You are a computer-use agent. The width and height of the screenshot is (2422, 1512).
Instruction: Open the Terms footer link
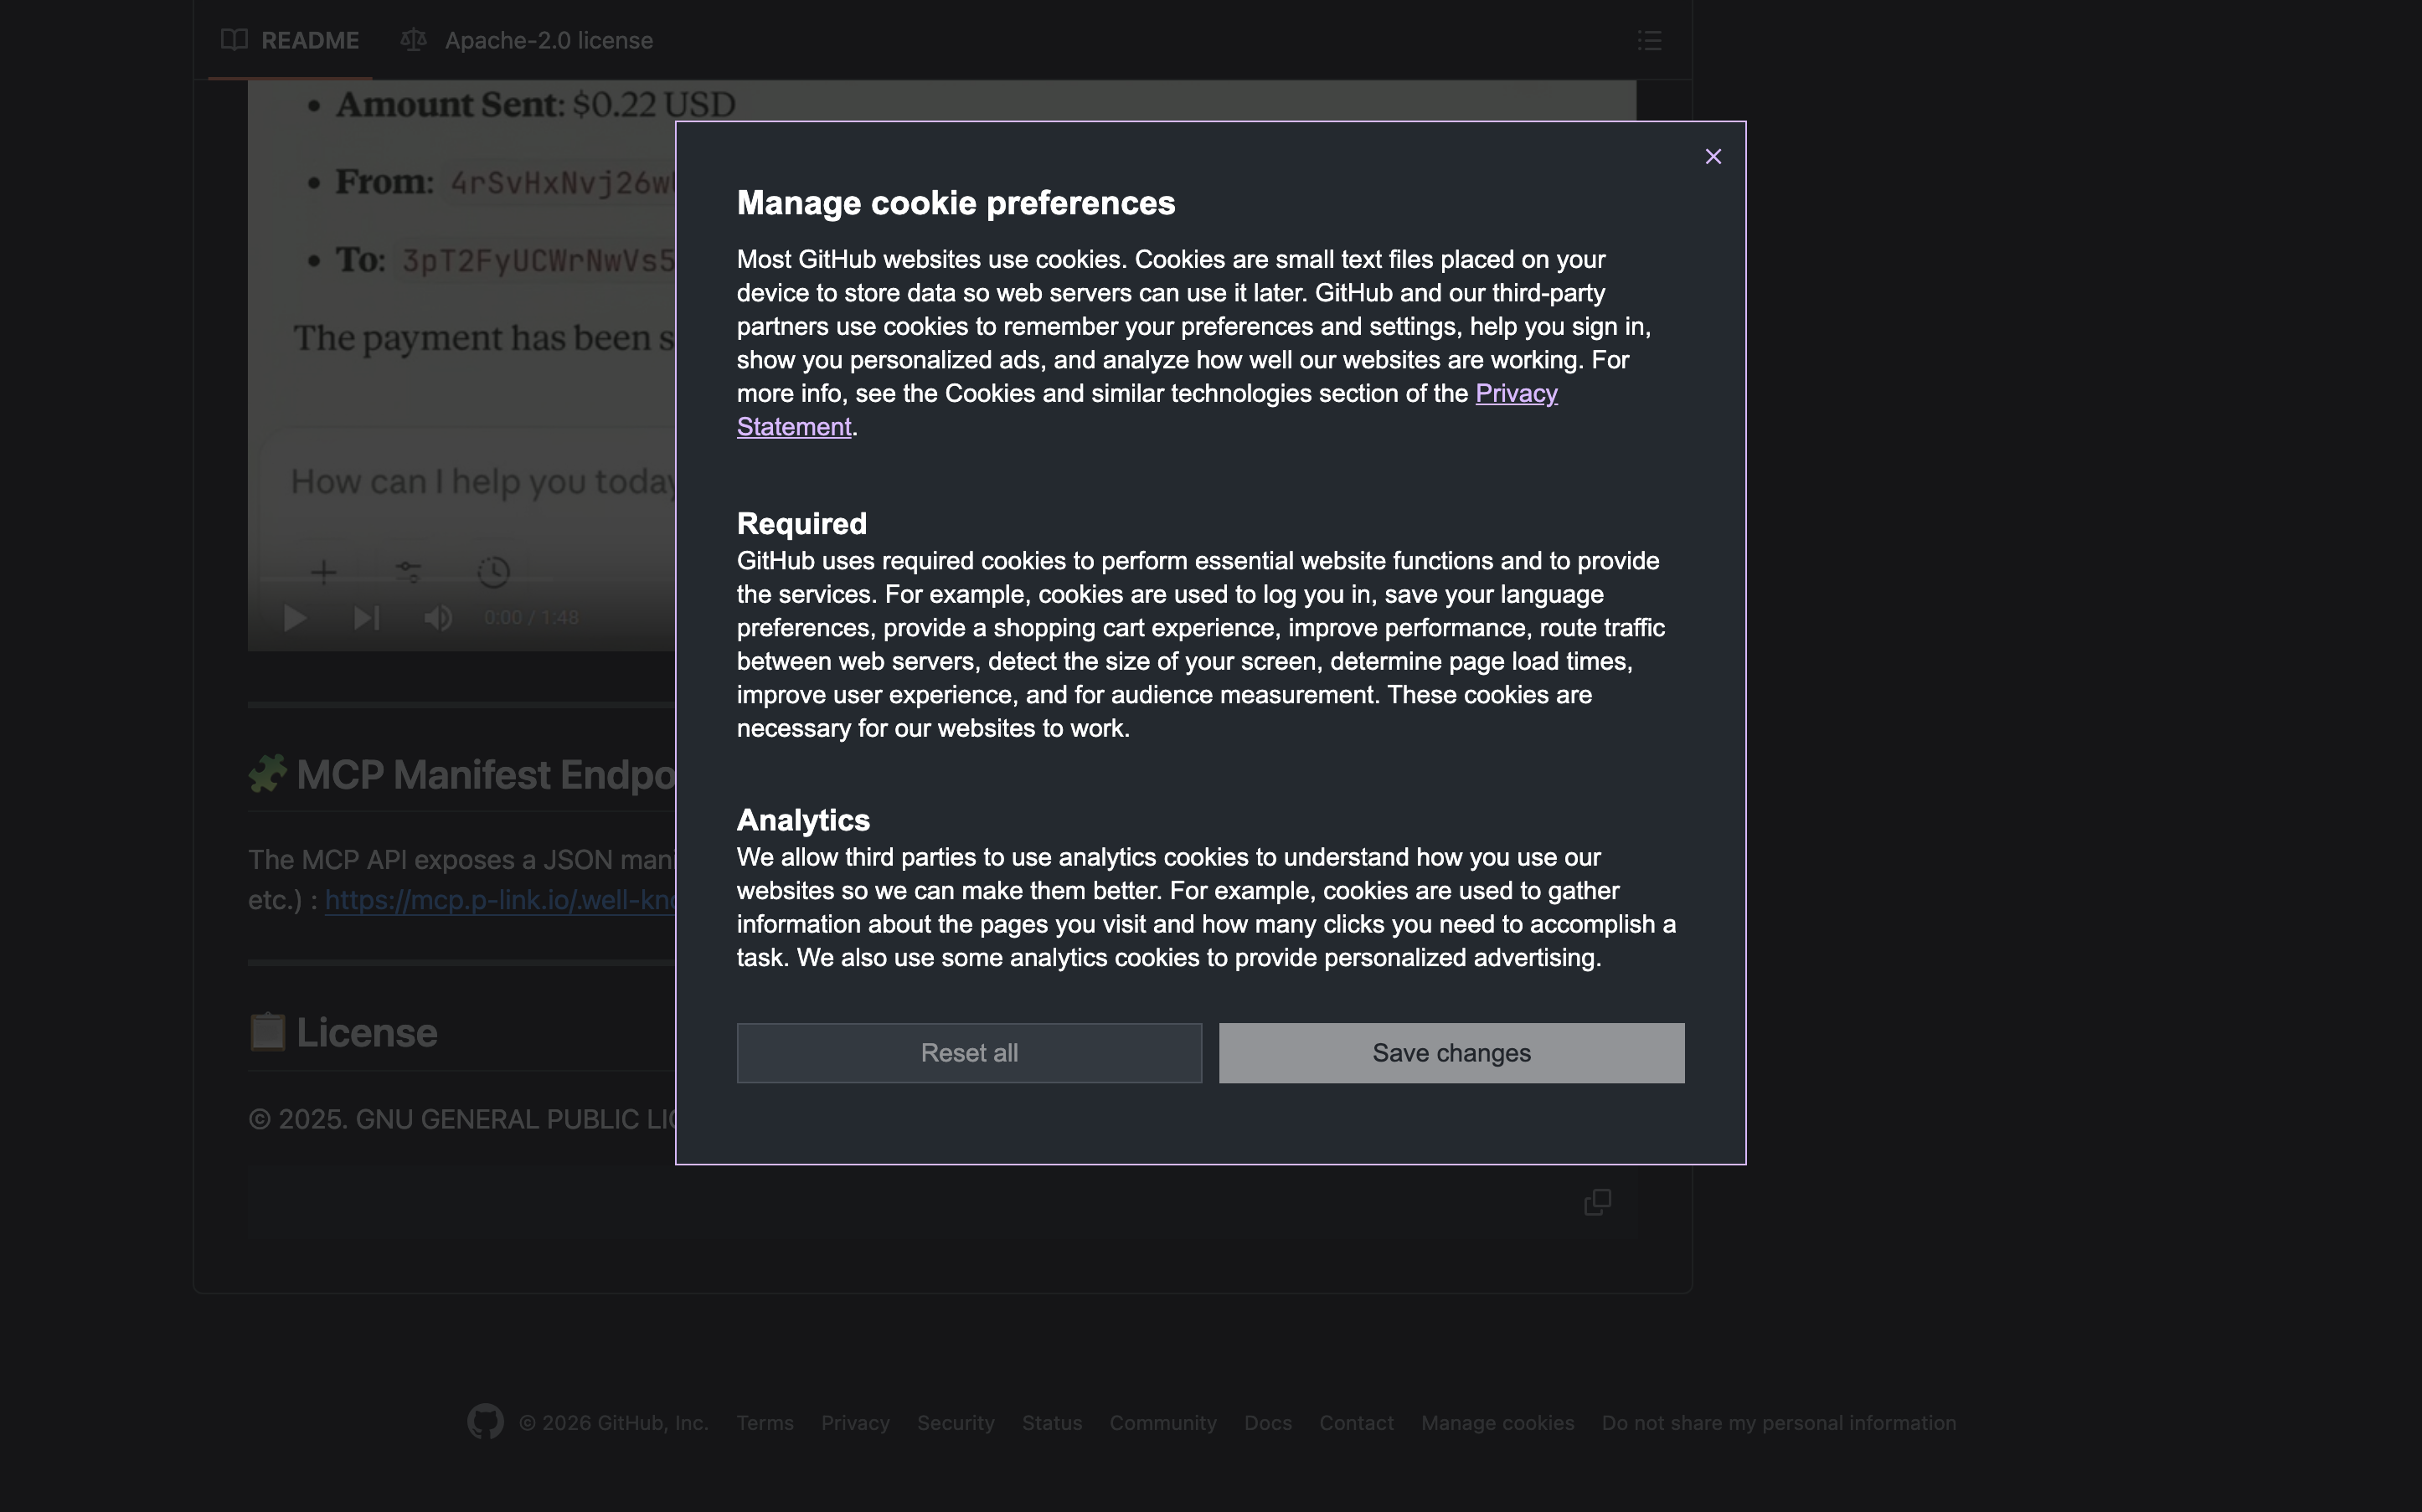[x=764, y=1423]
